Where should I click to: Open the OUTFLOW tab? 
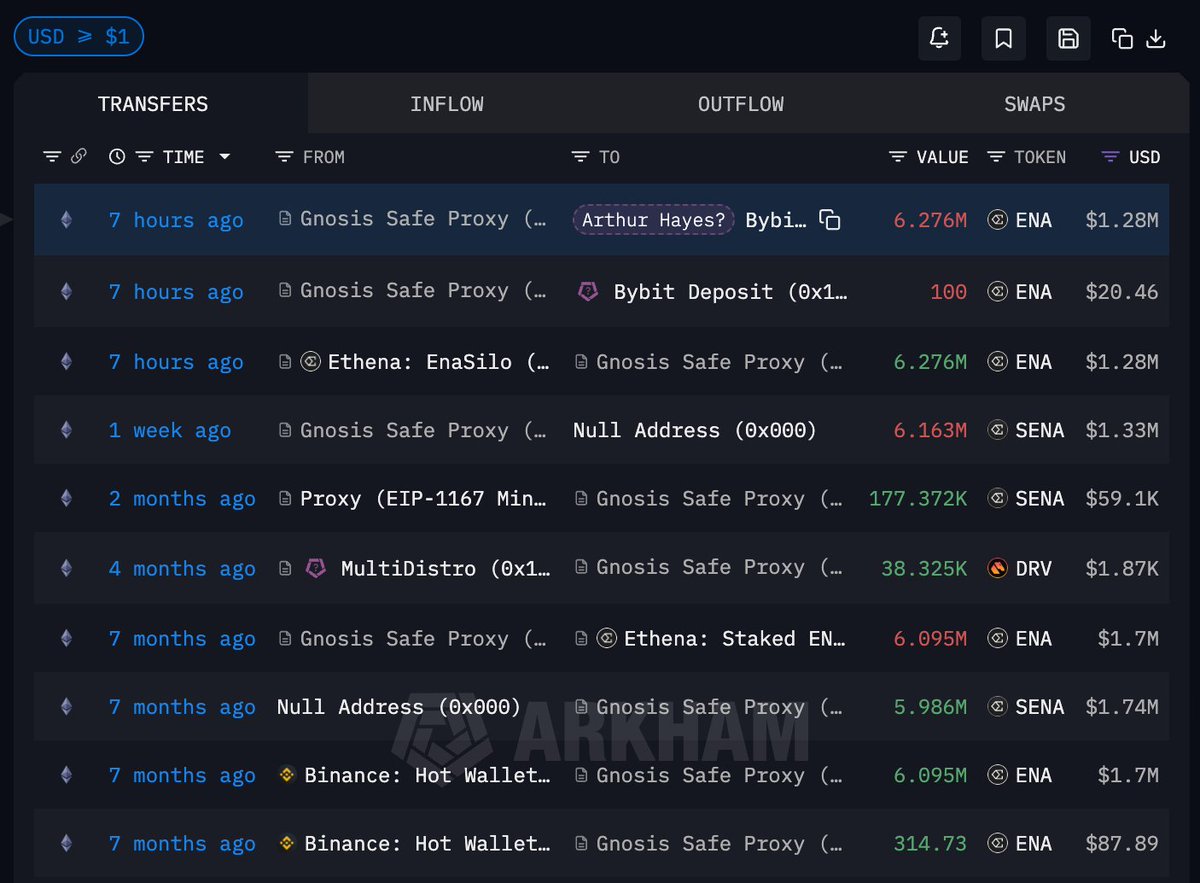740,104
